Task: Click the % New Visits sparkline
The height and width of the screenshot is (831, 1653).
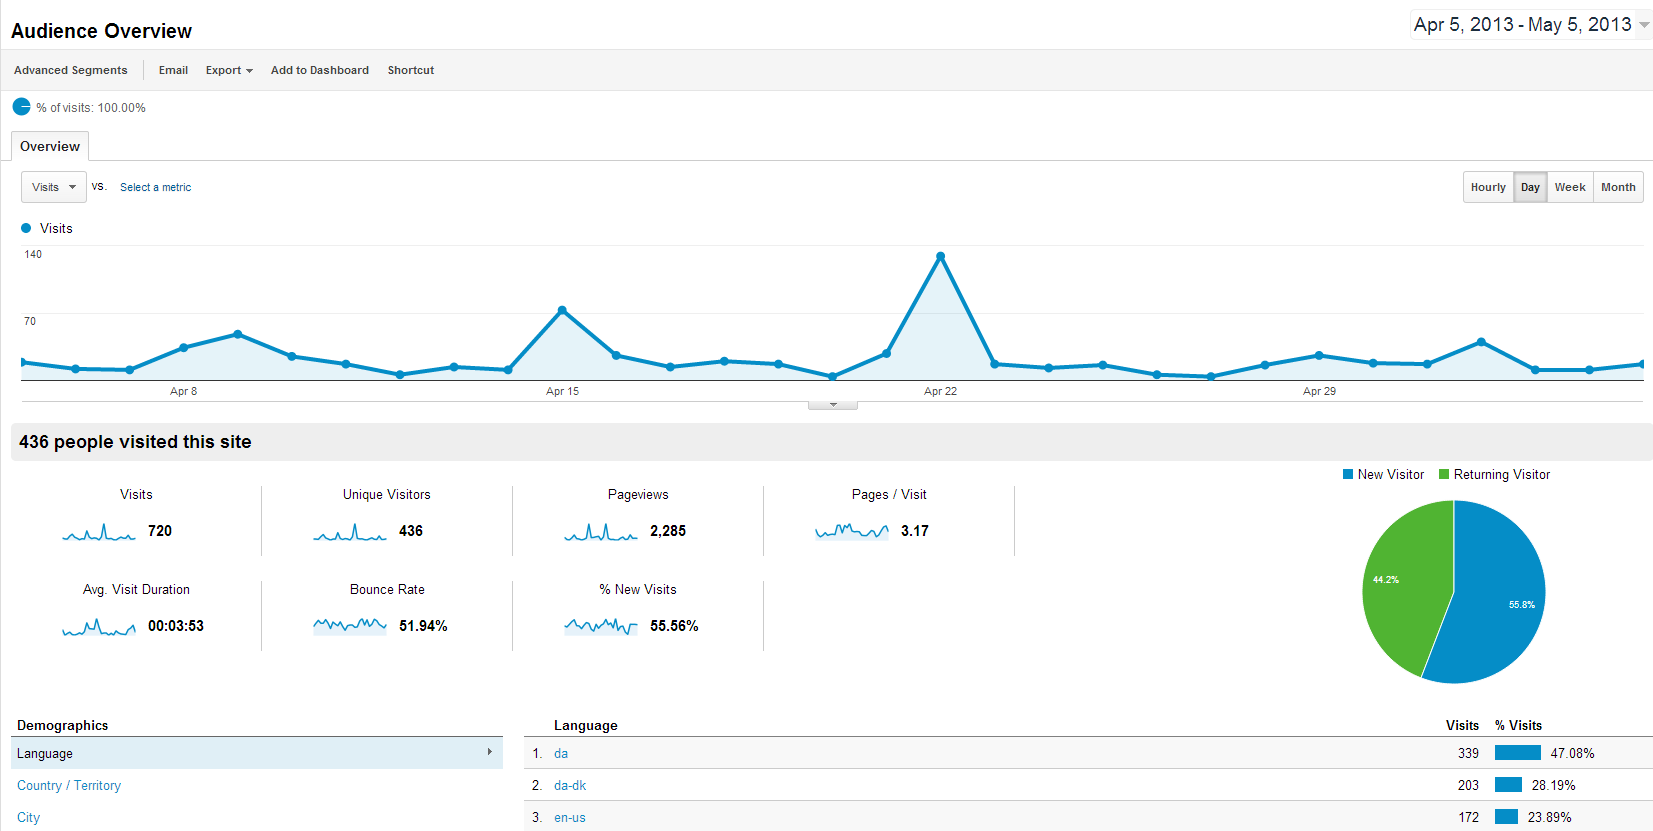Action: click(x=600, y=626)
